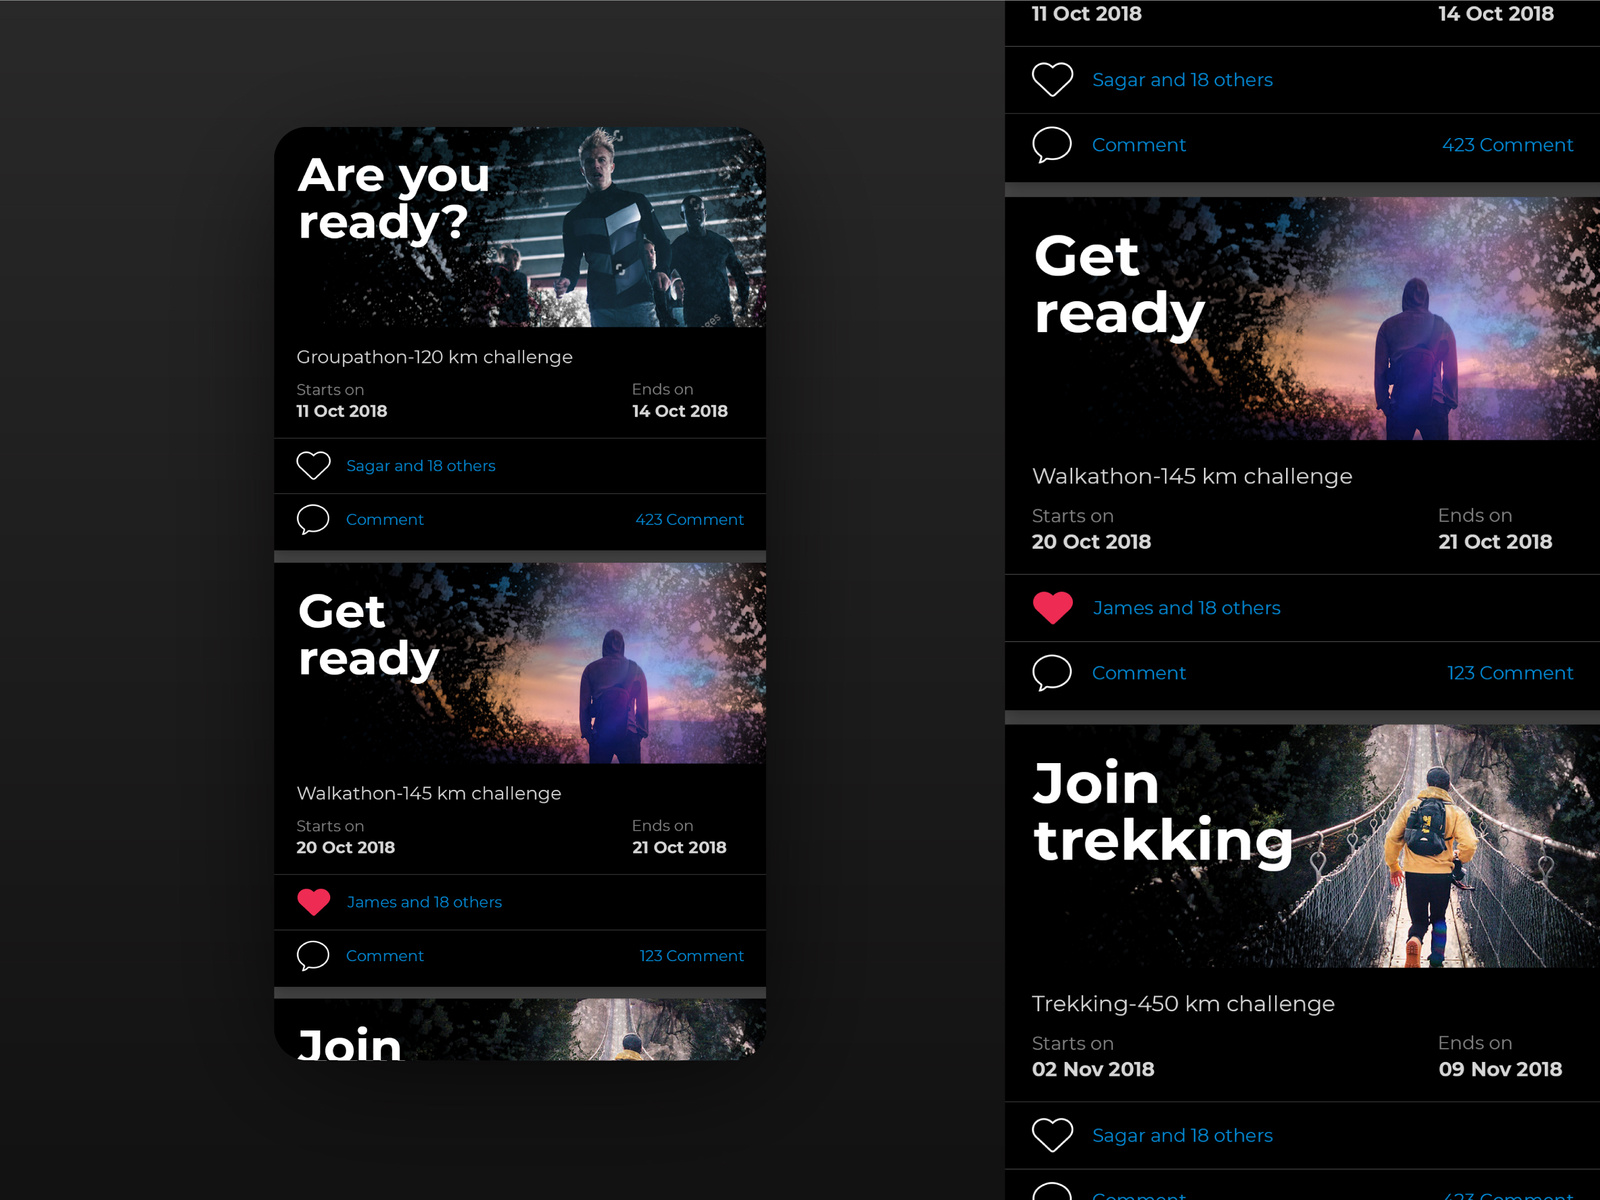The width and height of the screenshot is (1600, 1200).
Task: Click the outlined heart icon in top right panel
Action: [x=1052, y=79]
